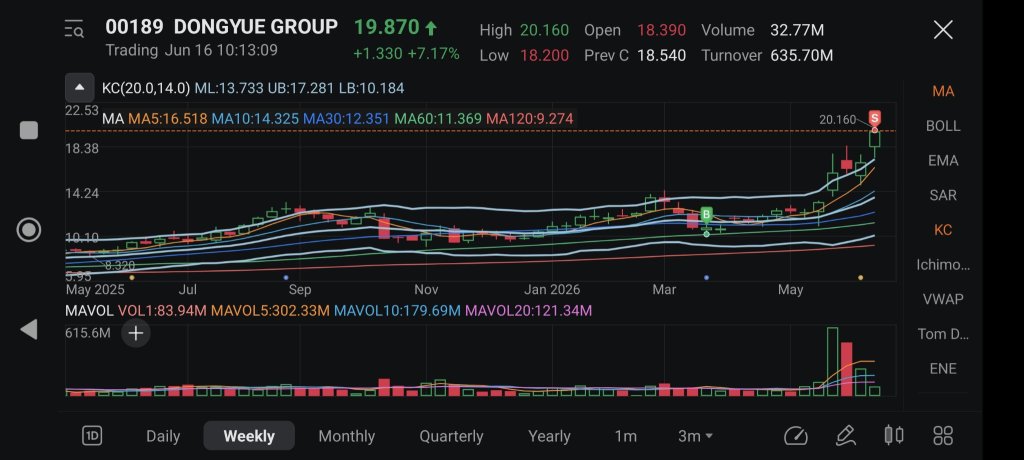Tap the green B buy marker
1024x460 pixels.
[706, 214]
